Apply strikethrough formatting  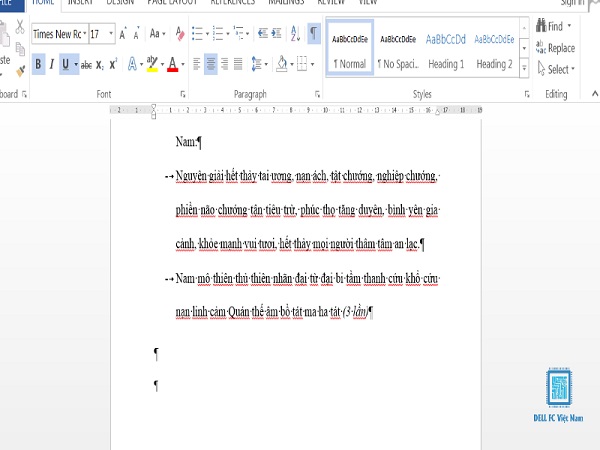(86, 65)
